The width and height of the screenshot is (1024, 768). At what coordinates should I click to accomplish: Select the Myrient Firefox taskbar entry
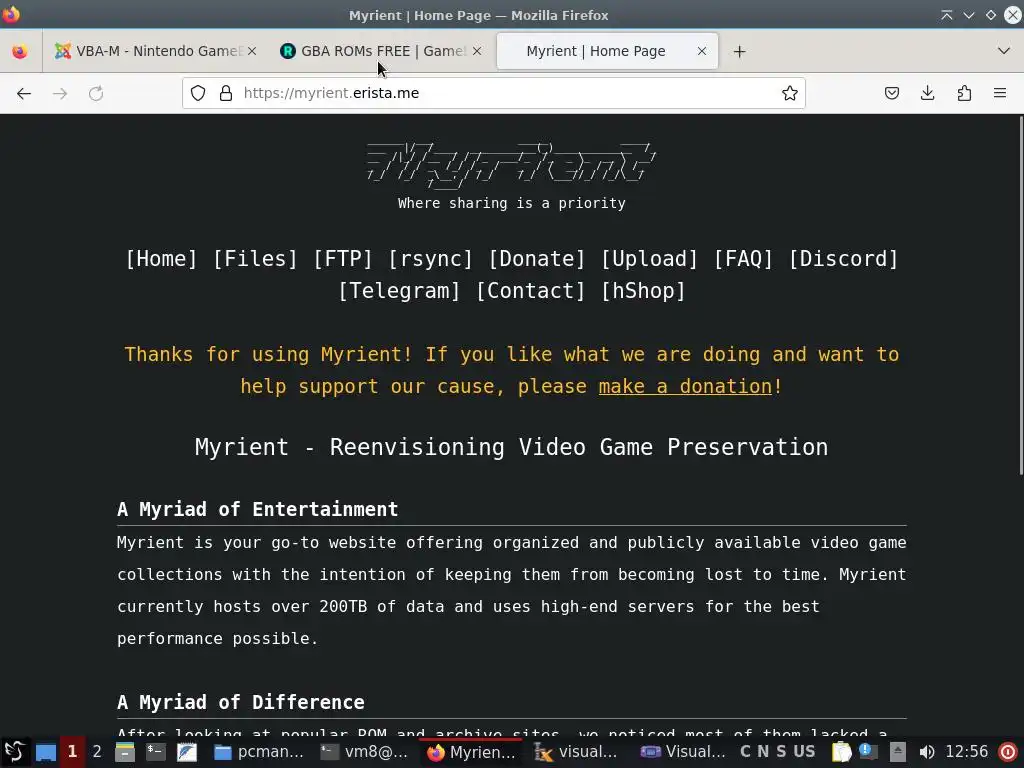pyautogui.click(x=470, y=752)
